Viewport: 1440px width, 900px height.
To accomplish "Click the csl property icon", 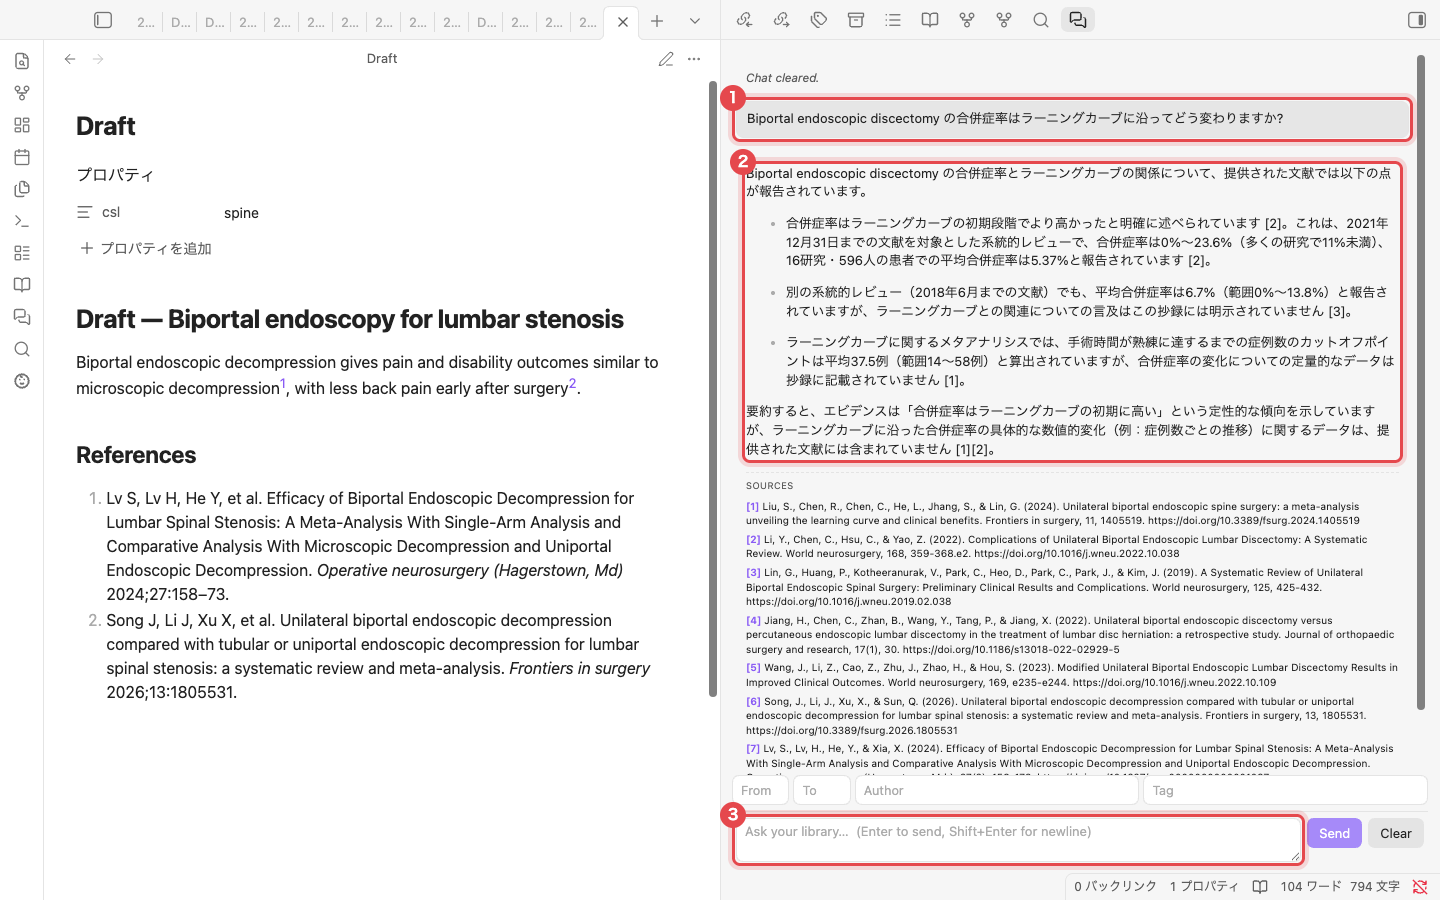I will [85, 212].
